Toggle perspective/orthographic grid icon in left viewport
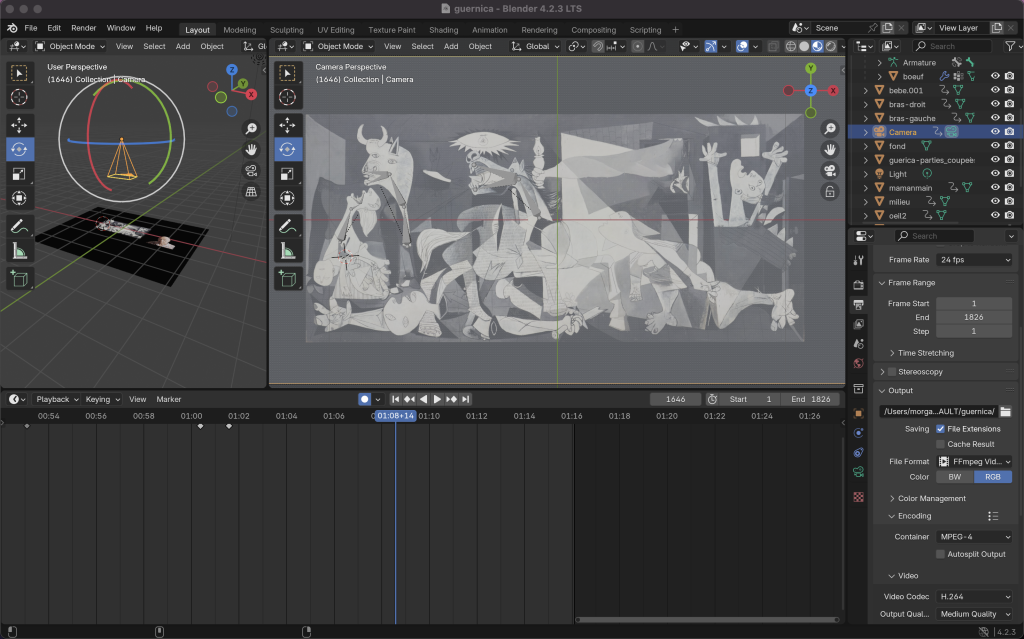This screenshot has width=1024, height=639. tap(251, 191)
